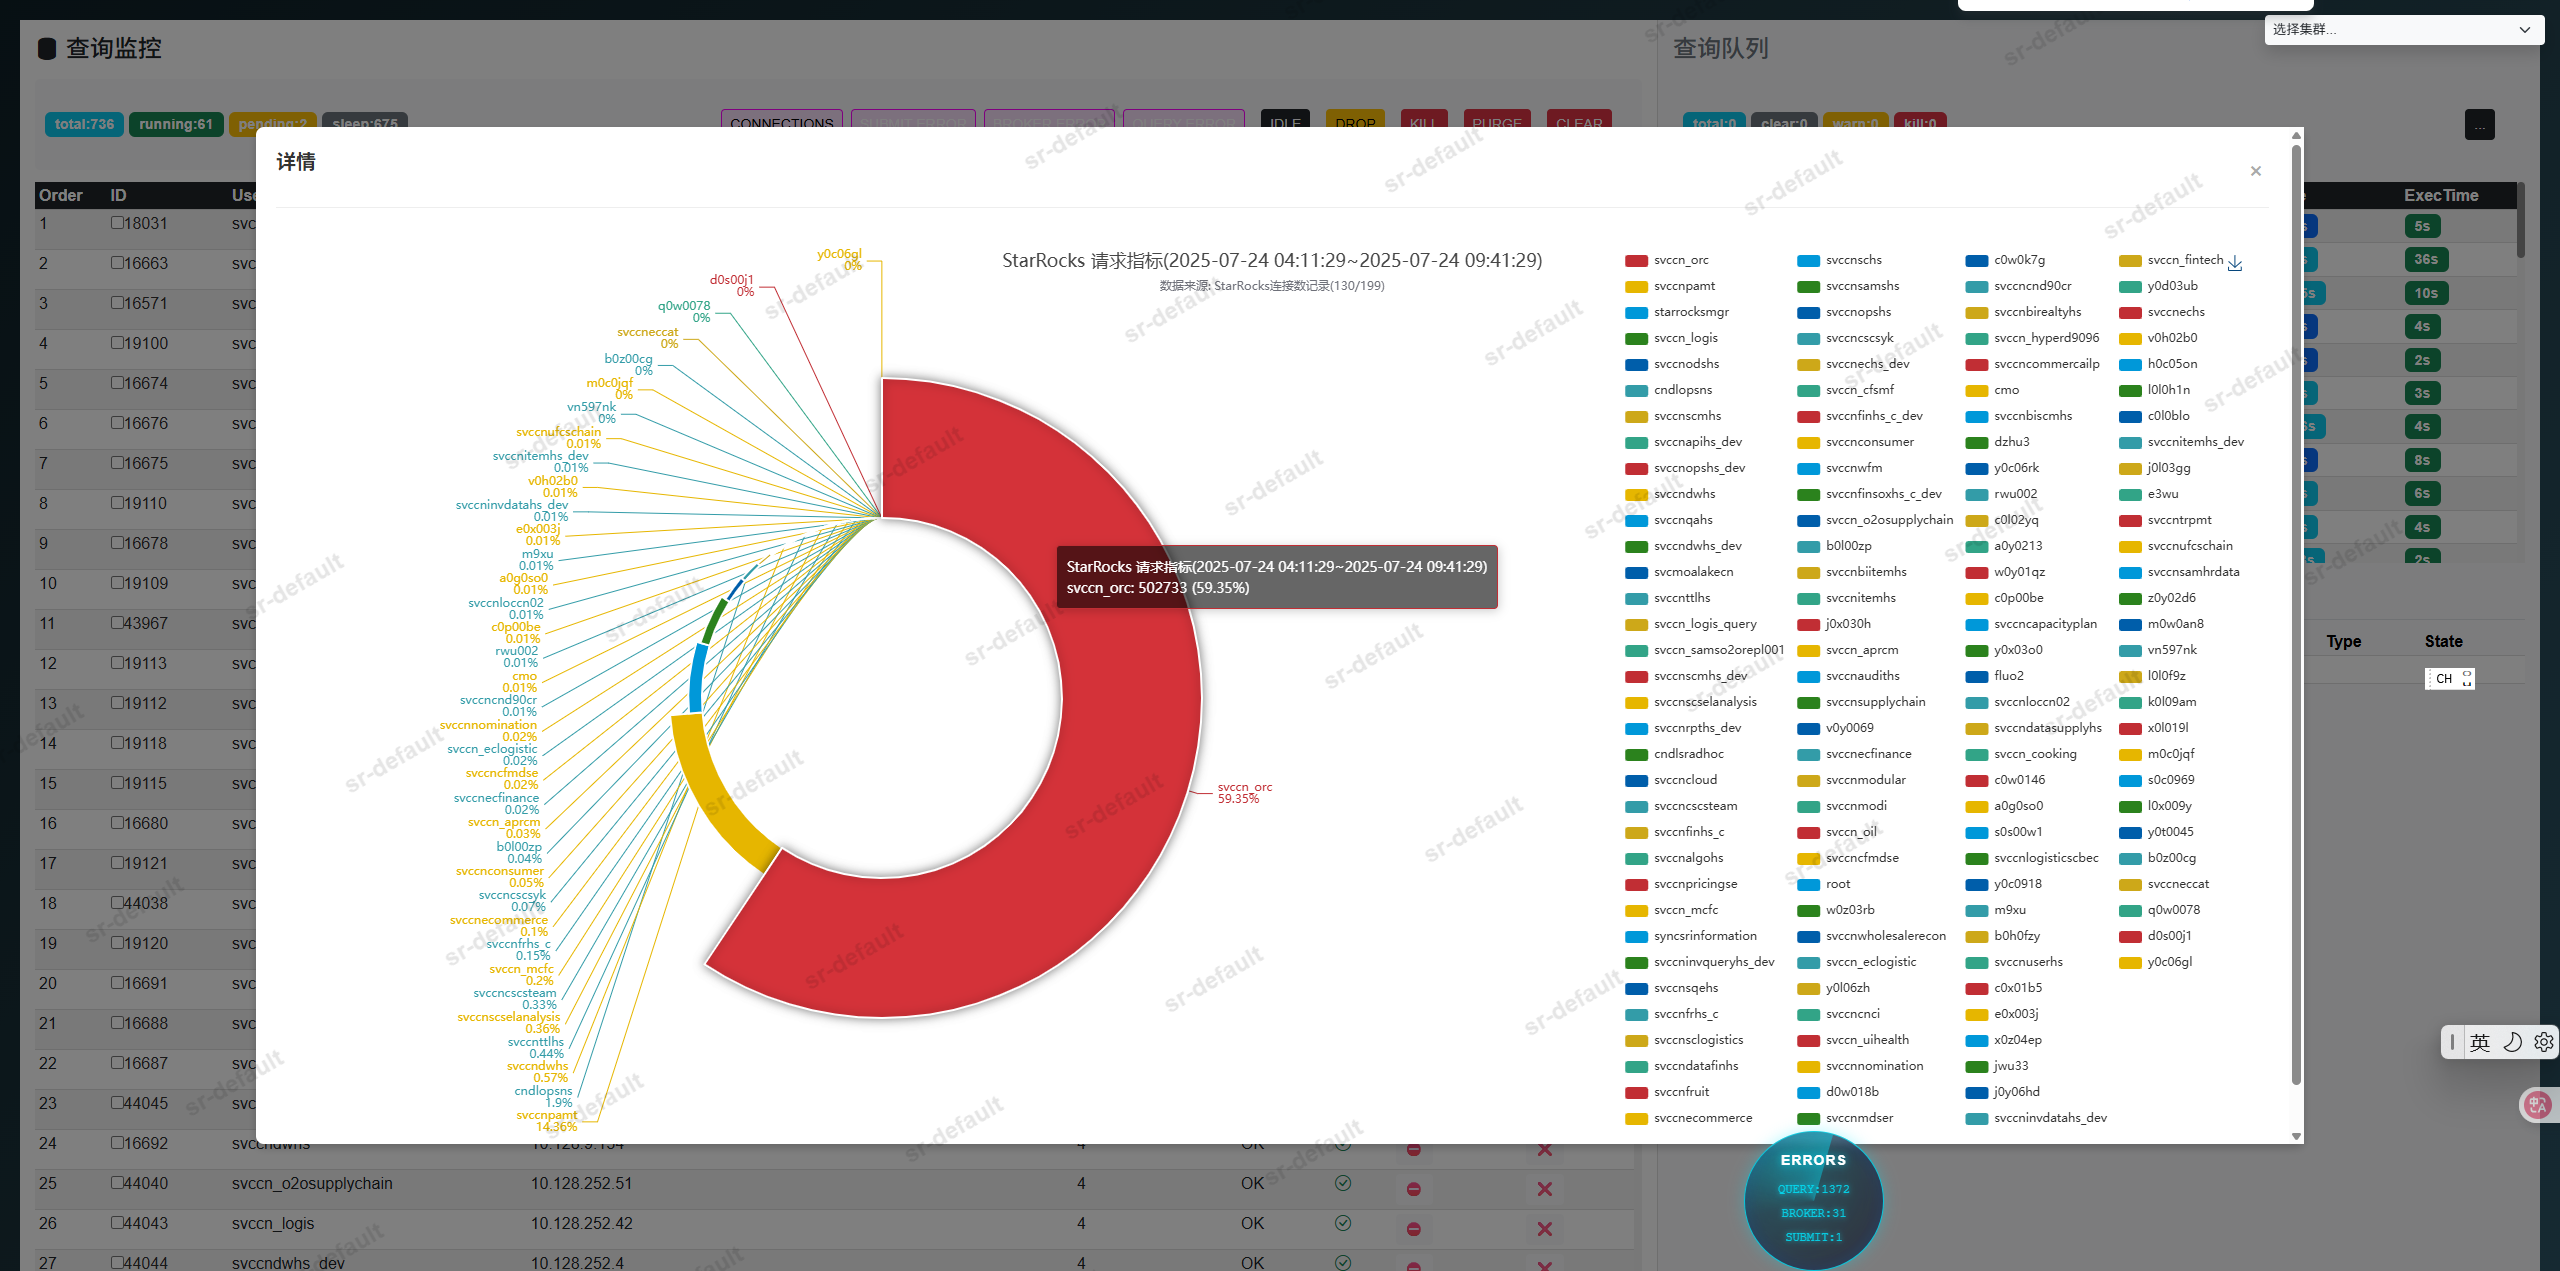This screenshot has height=1271, width=2560.
Task: Tick checkbox for query ID 16674
Action: [x=117, y=383]
